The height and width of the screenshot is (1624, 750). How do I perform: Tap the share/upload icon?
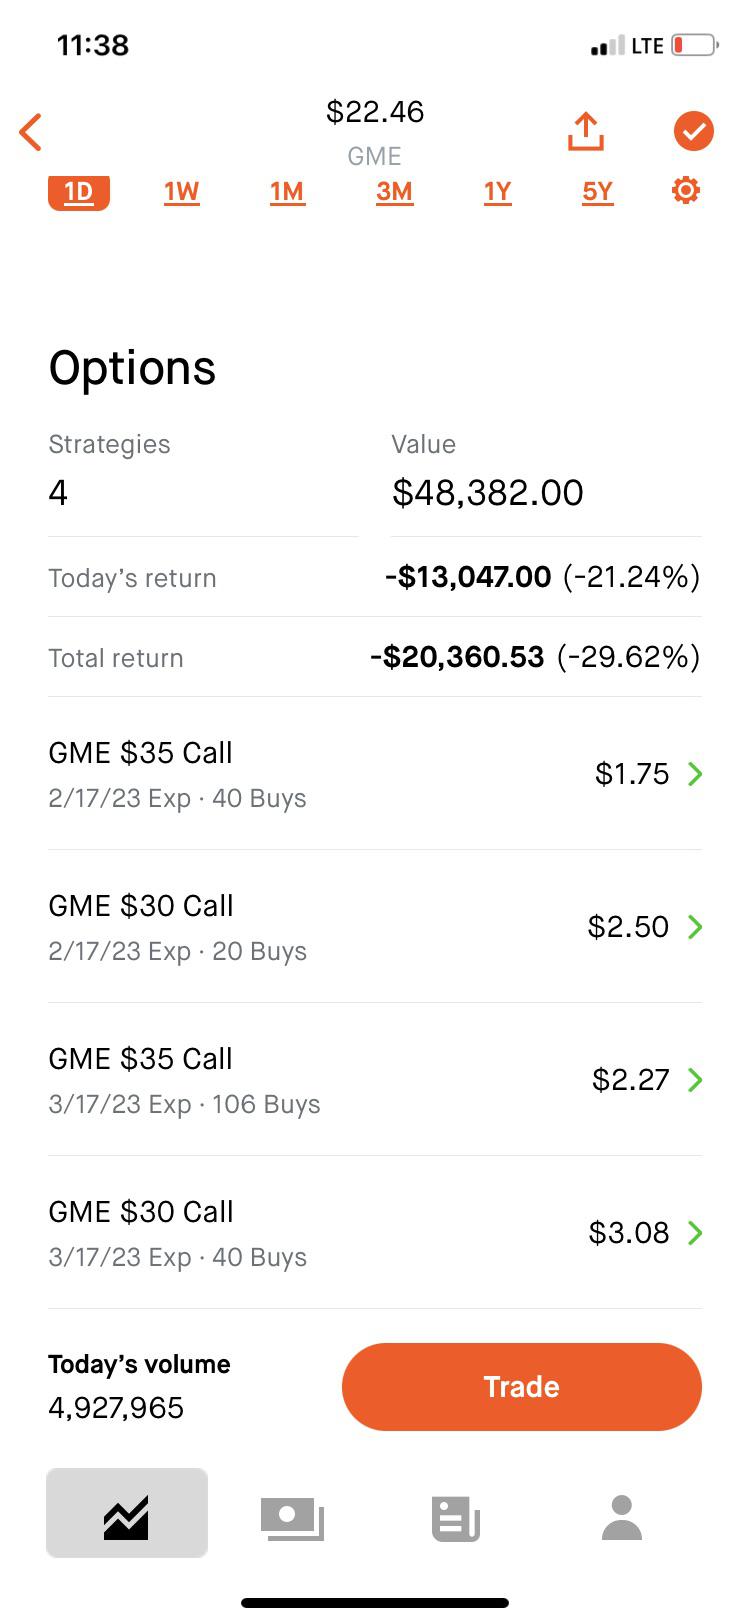coord(586,131)
